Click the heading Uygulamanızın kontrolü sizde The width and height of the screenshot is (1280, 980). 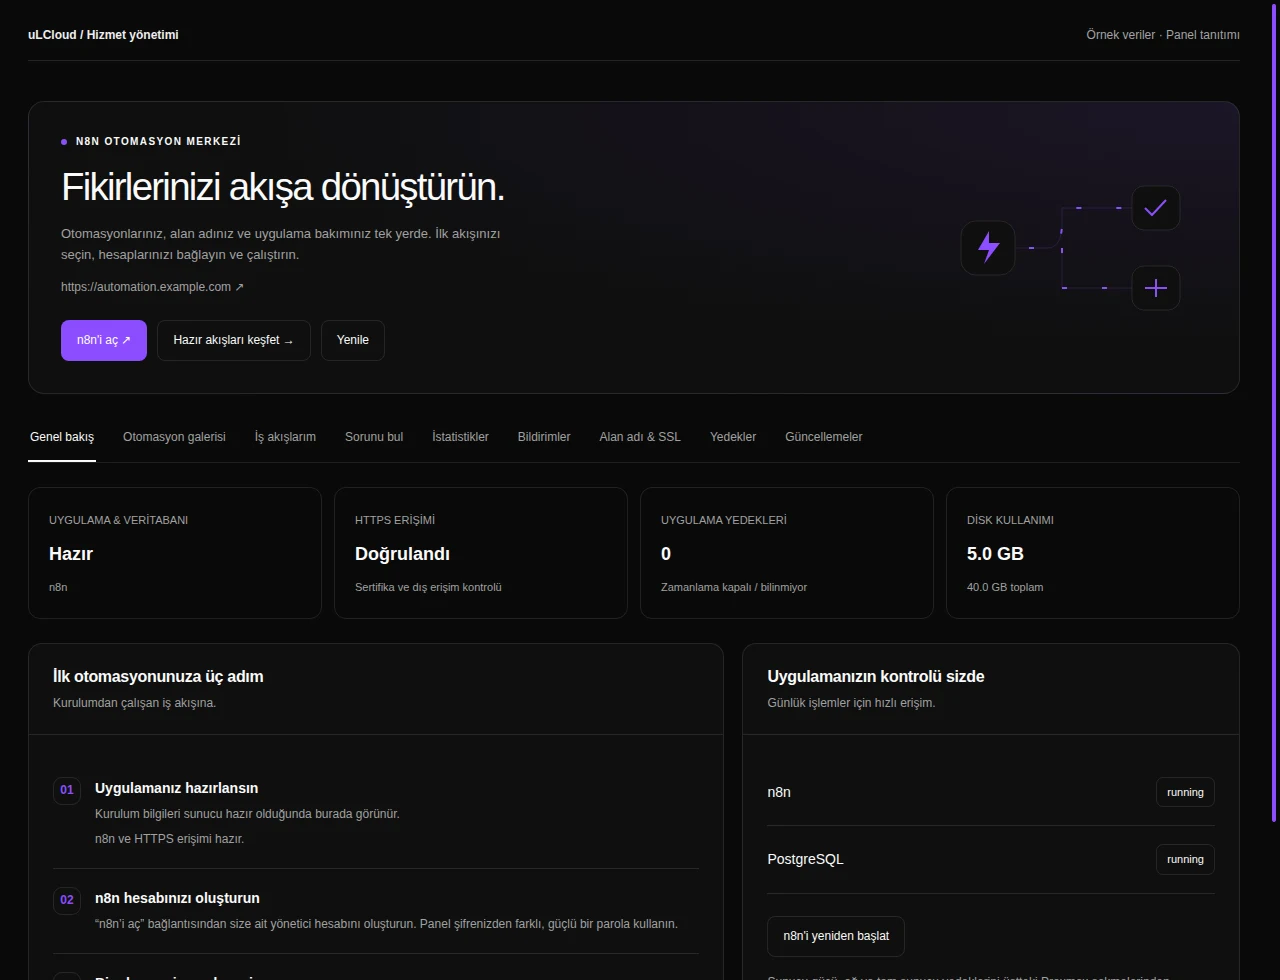[x=876, y=676]
